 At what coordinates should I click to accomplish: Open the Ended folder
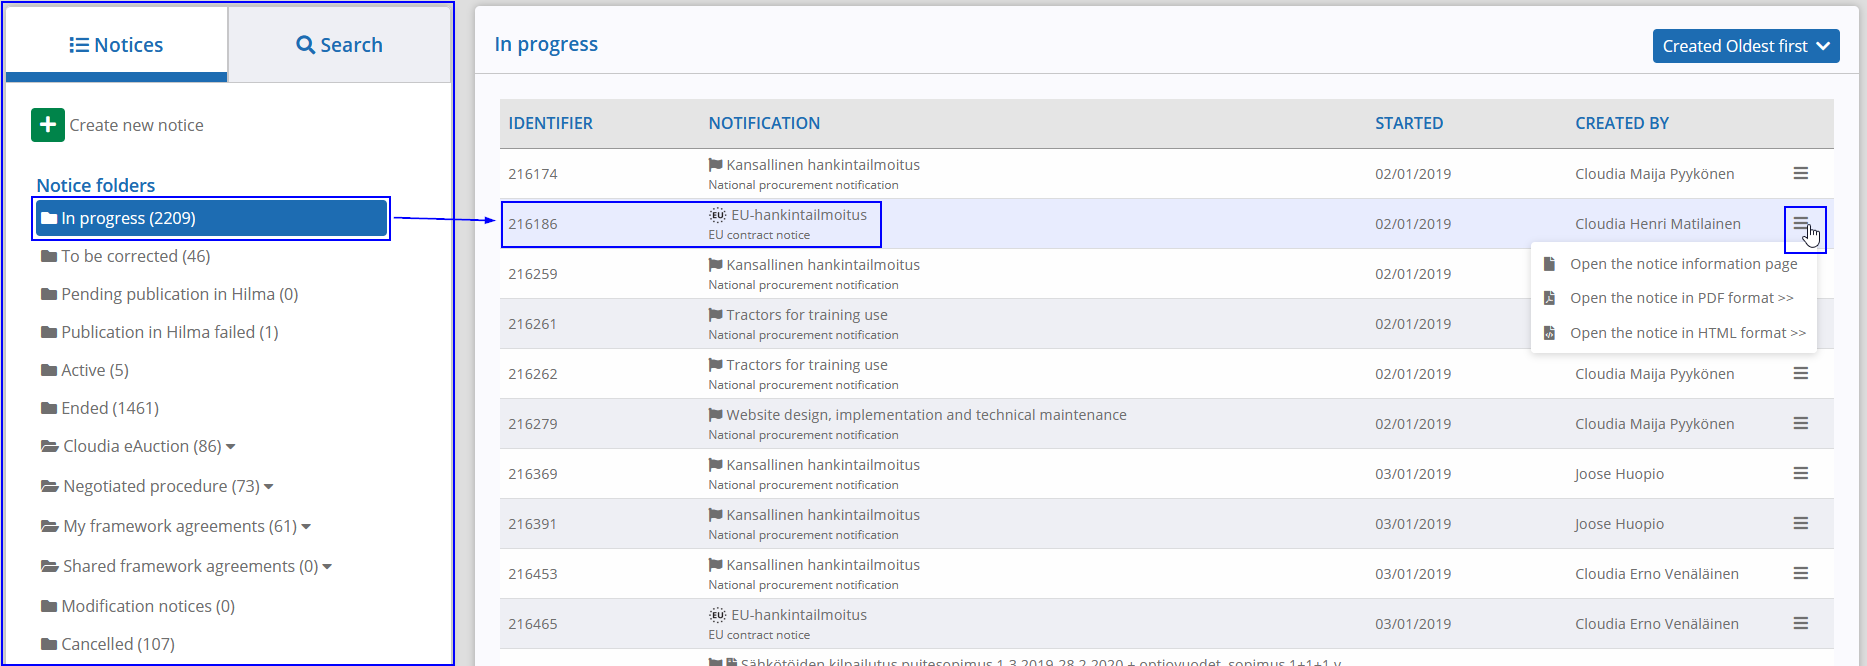click(109, 408)
